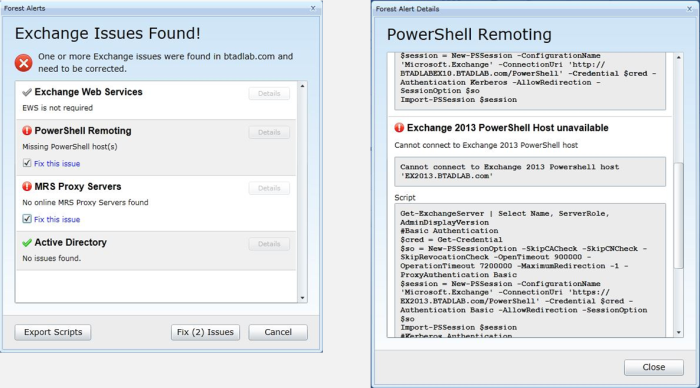Click 'No issues found.' text

[51, 259]
